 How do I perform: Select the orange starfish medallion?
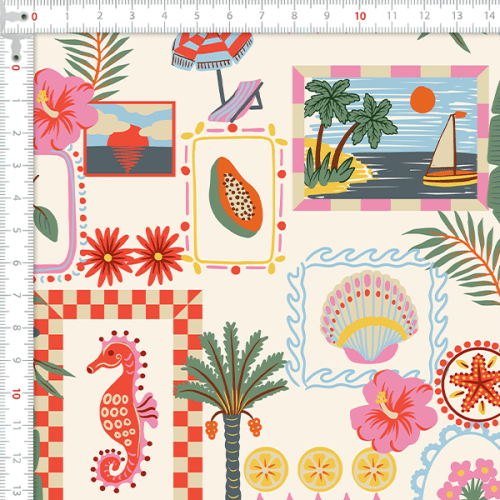pos(473,384)
